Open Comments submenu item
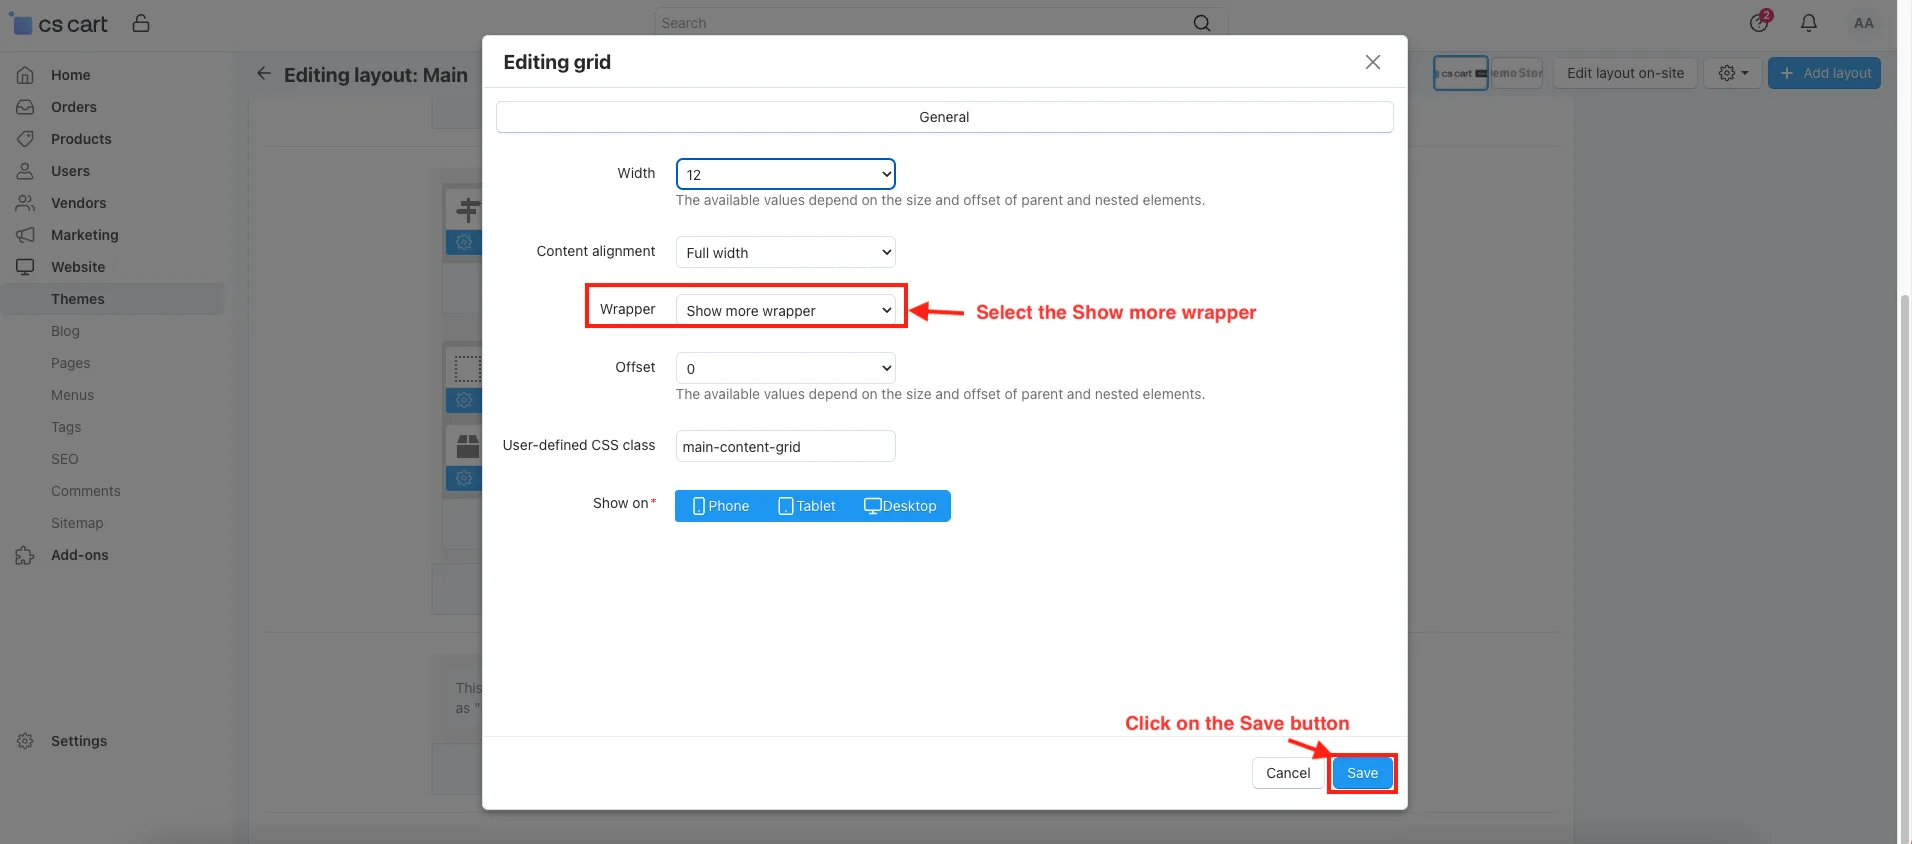This screenshot has width=1912, height=844. coord(85,491)
